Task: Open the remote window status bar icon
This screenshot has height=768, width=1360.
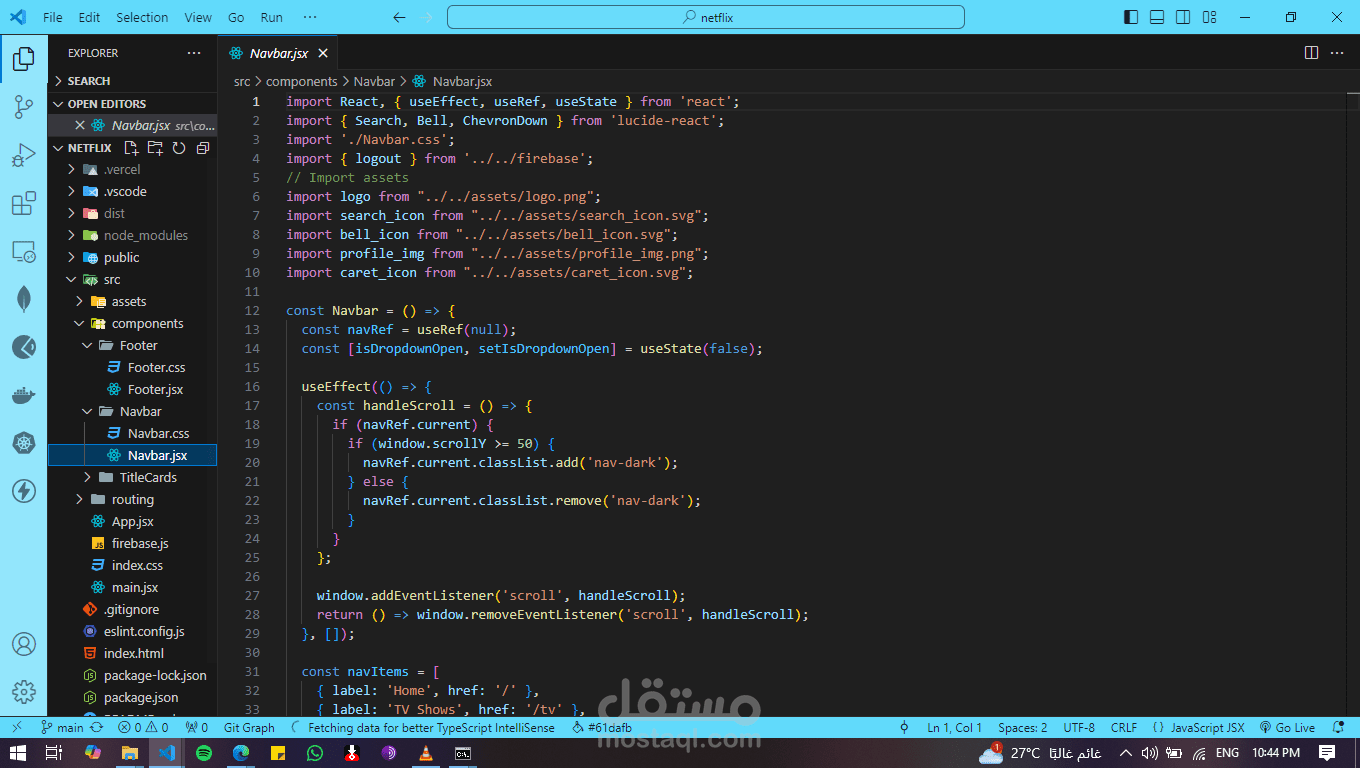Action: click(17, 728)
